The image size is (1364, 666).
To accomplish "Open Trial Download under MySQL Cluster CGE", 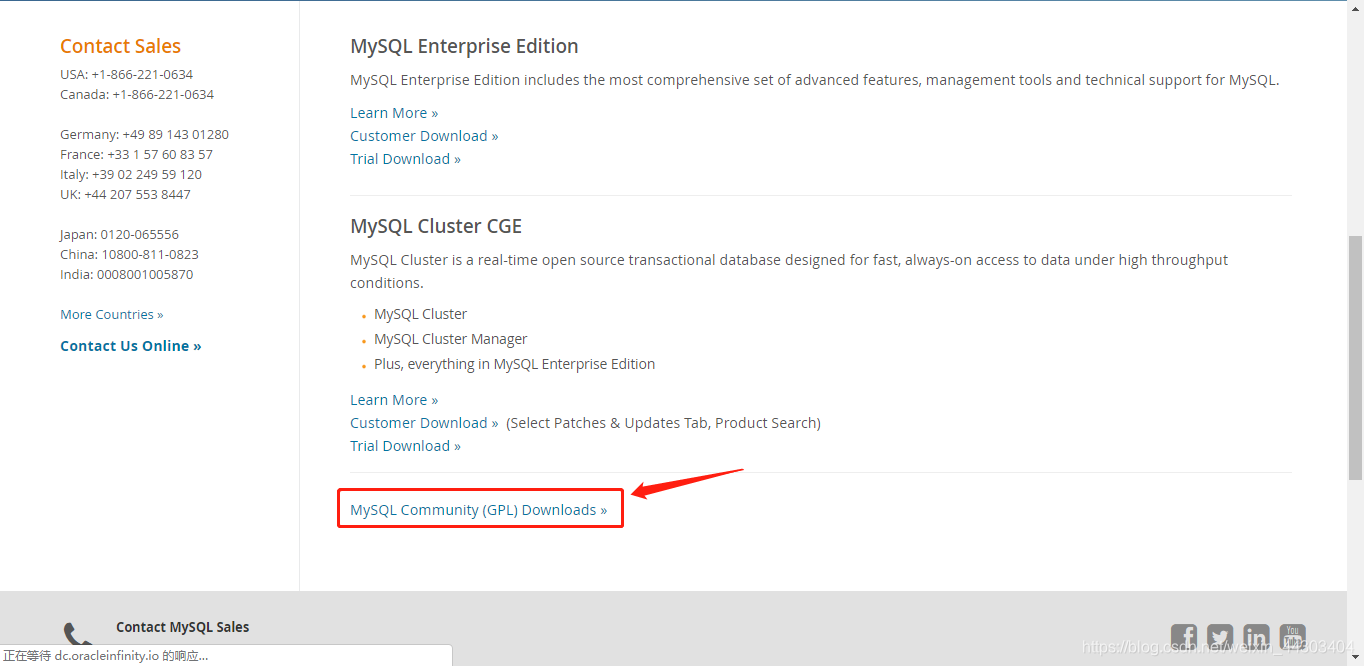I will [x=405, y=446].
